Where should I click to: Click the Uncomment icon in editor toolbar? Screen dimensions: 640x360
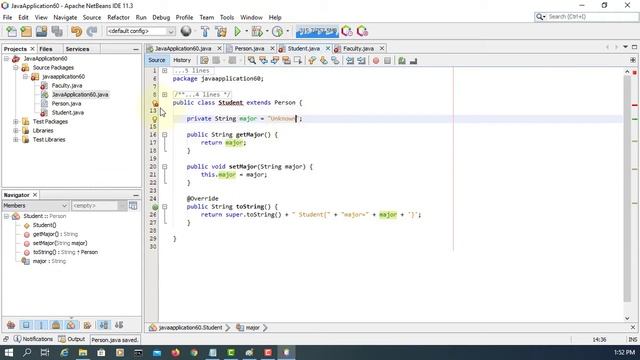413,60
